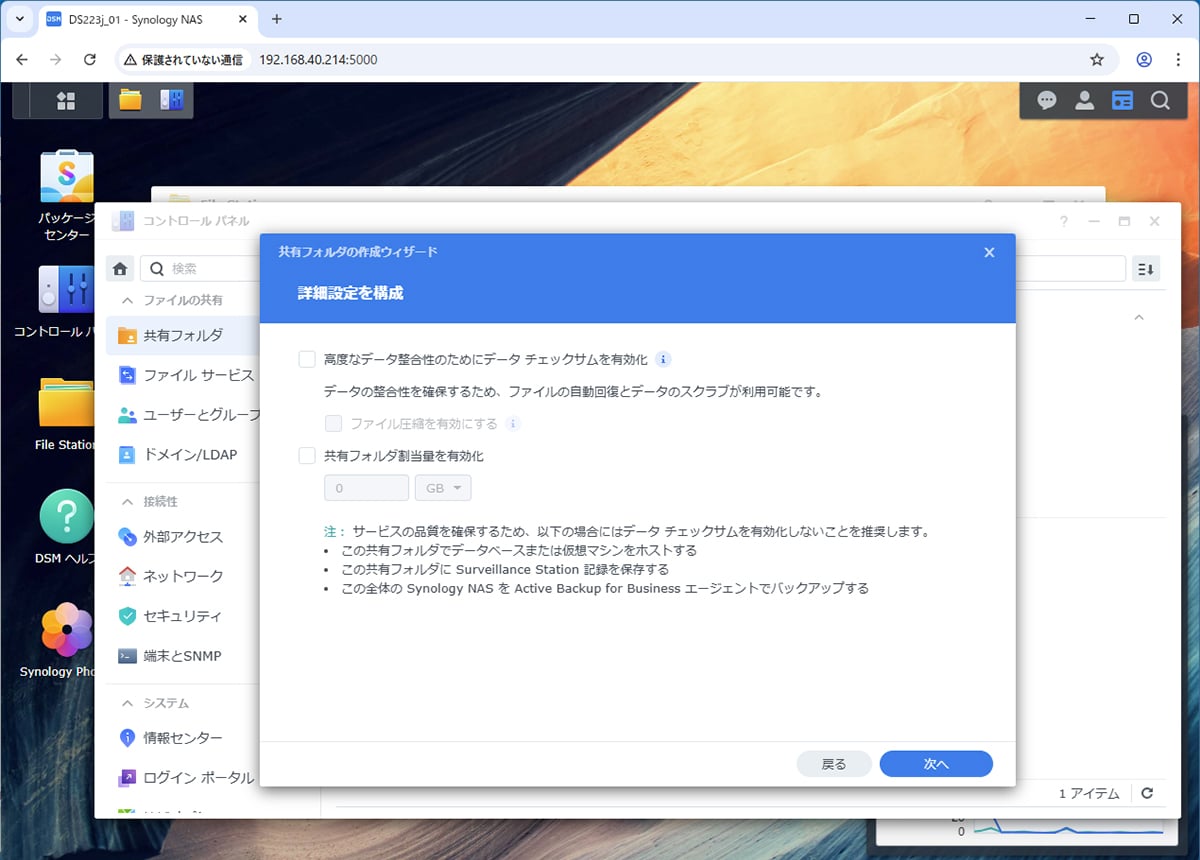The width and height of the screenshot is (1200, 860).
Task: Click the info icon beside data checksum option
Action: click(x=663, y=359)
